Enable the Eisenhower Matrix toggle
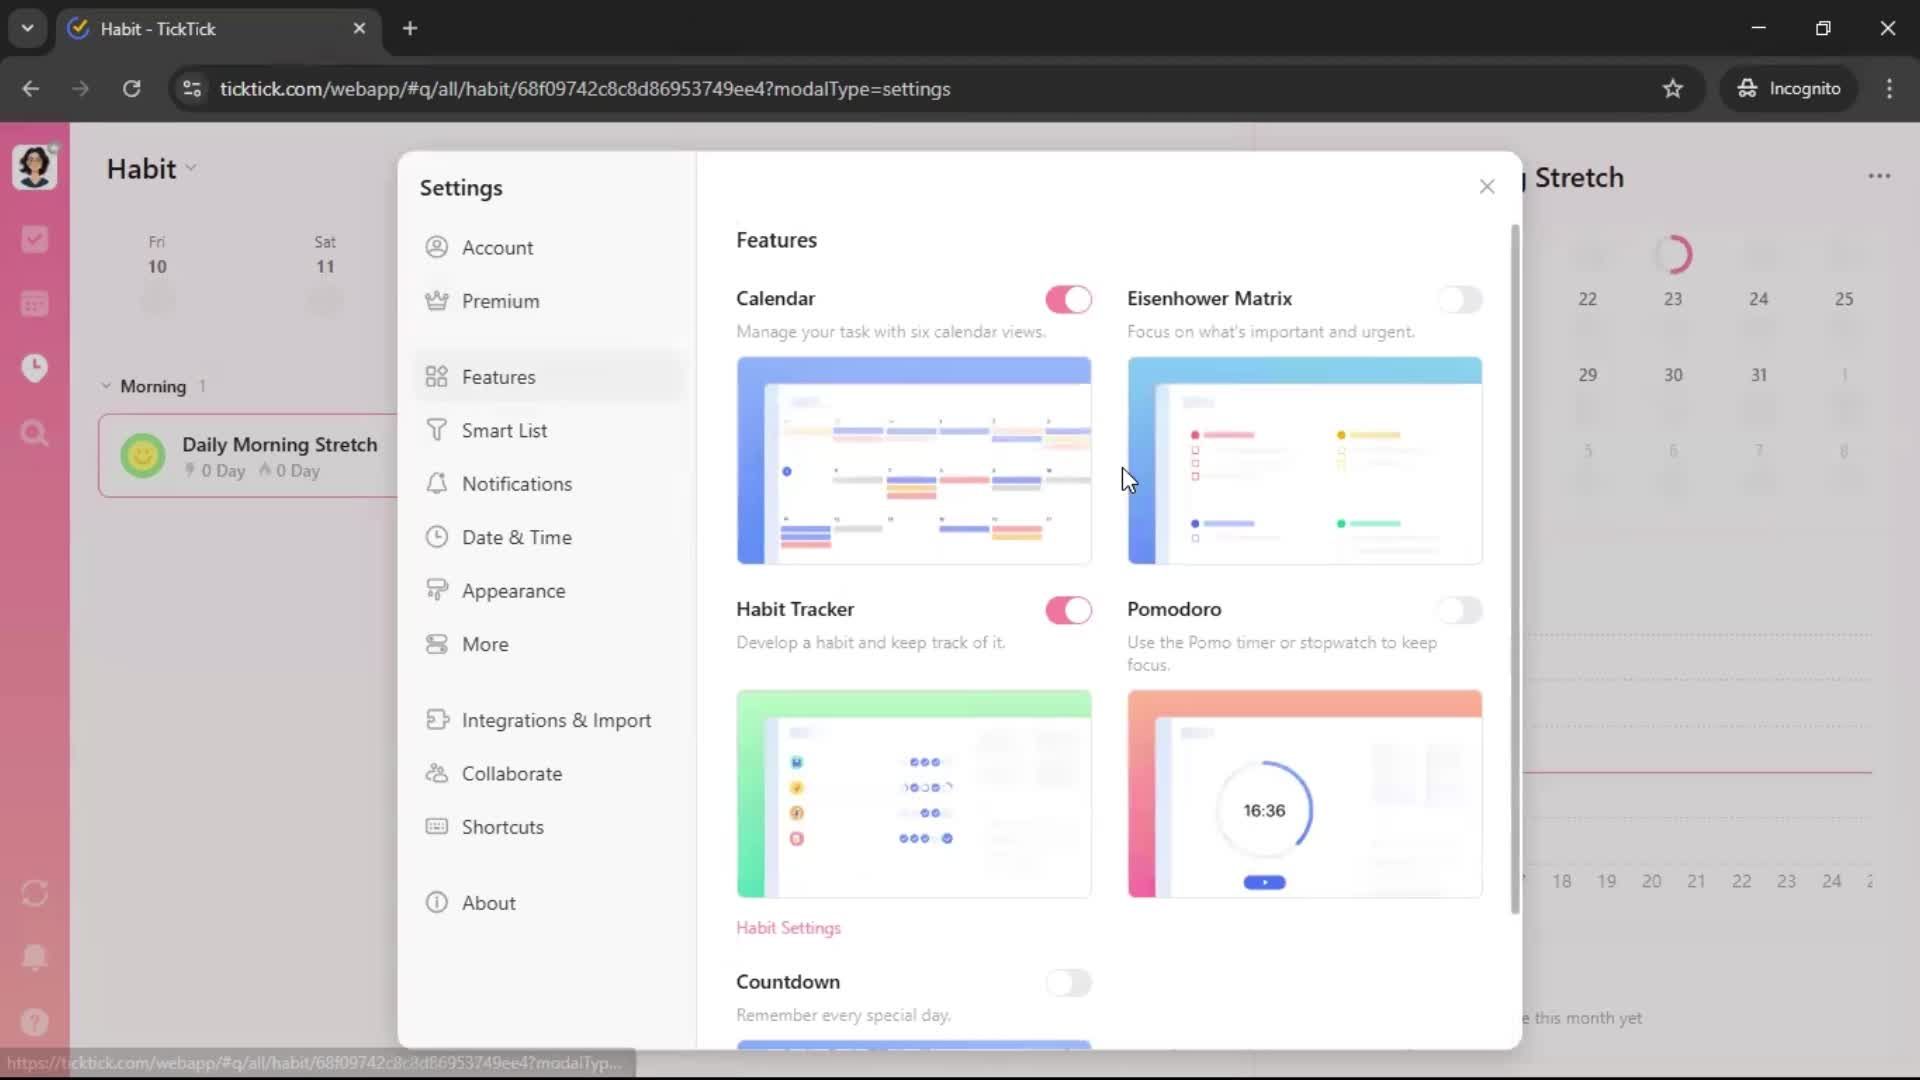The height and width of the screenshot is (1080, 1920). tap(1459, 299)
